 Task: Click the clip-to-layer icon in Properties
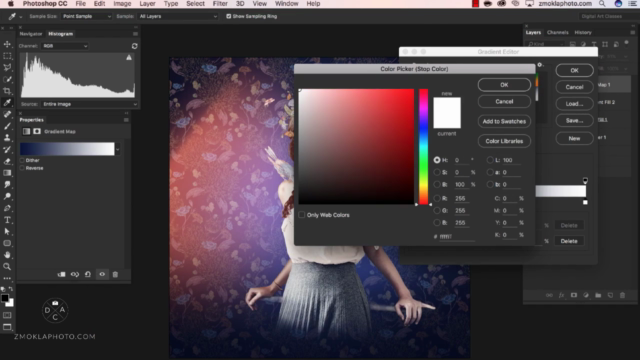(x=61, y=274)
